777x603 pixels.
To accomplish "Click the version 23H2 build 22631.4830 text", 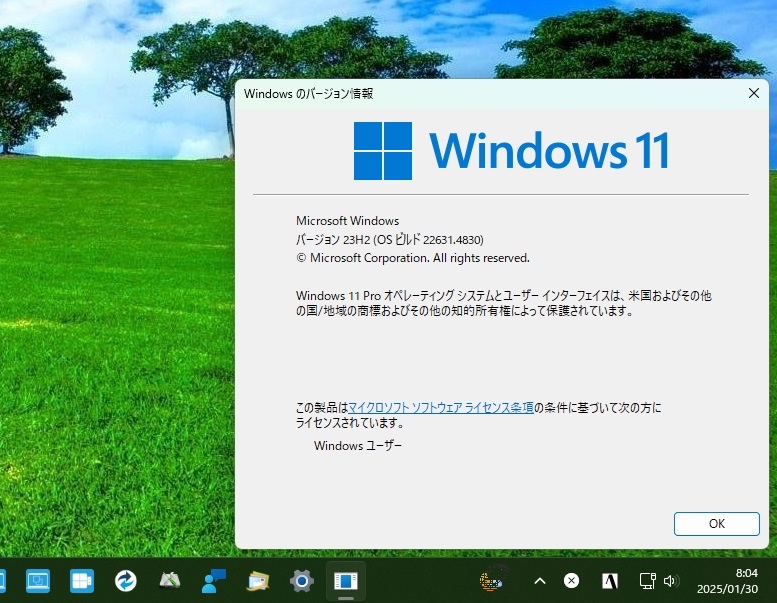I will 389,240.
